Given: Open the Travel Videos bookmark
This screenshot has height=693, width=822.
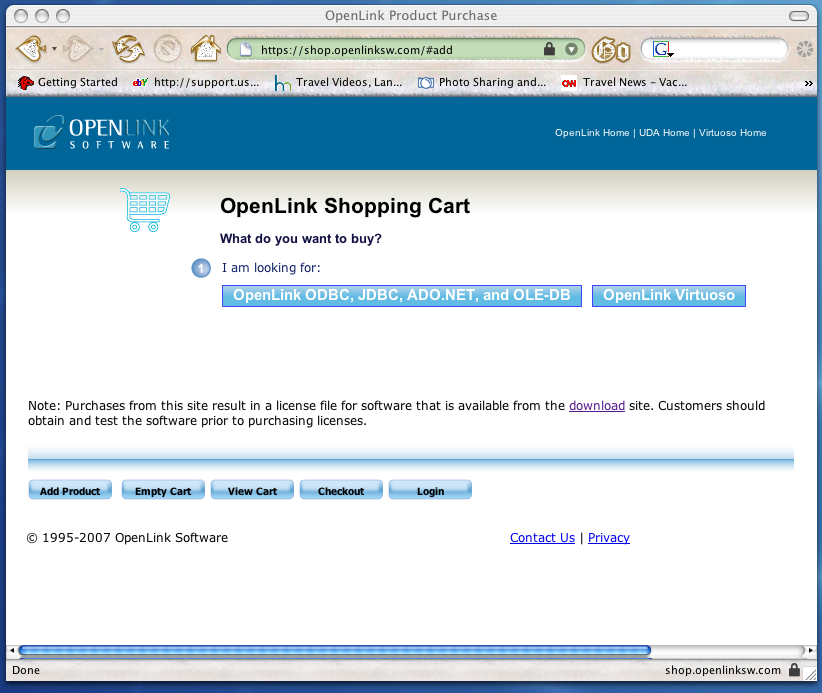Looking at the screenshot, I should pos(338,82).
